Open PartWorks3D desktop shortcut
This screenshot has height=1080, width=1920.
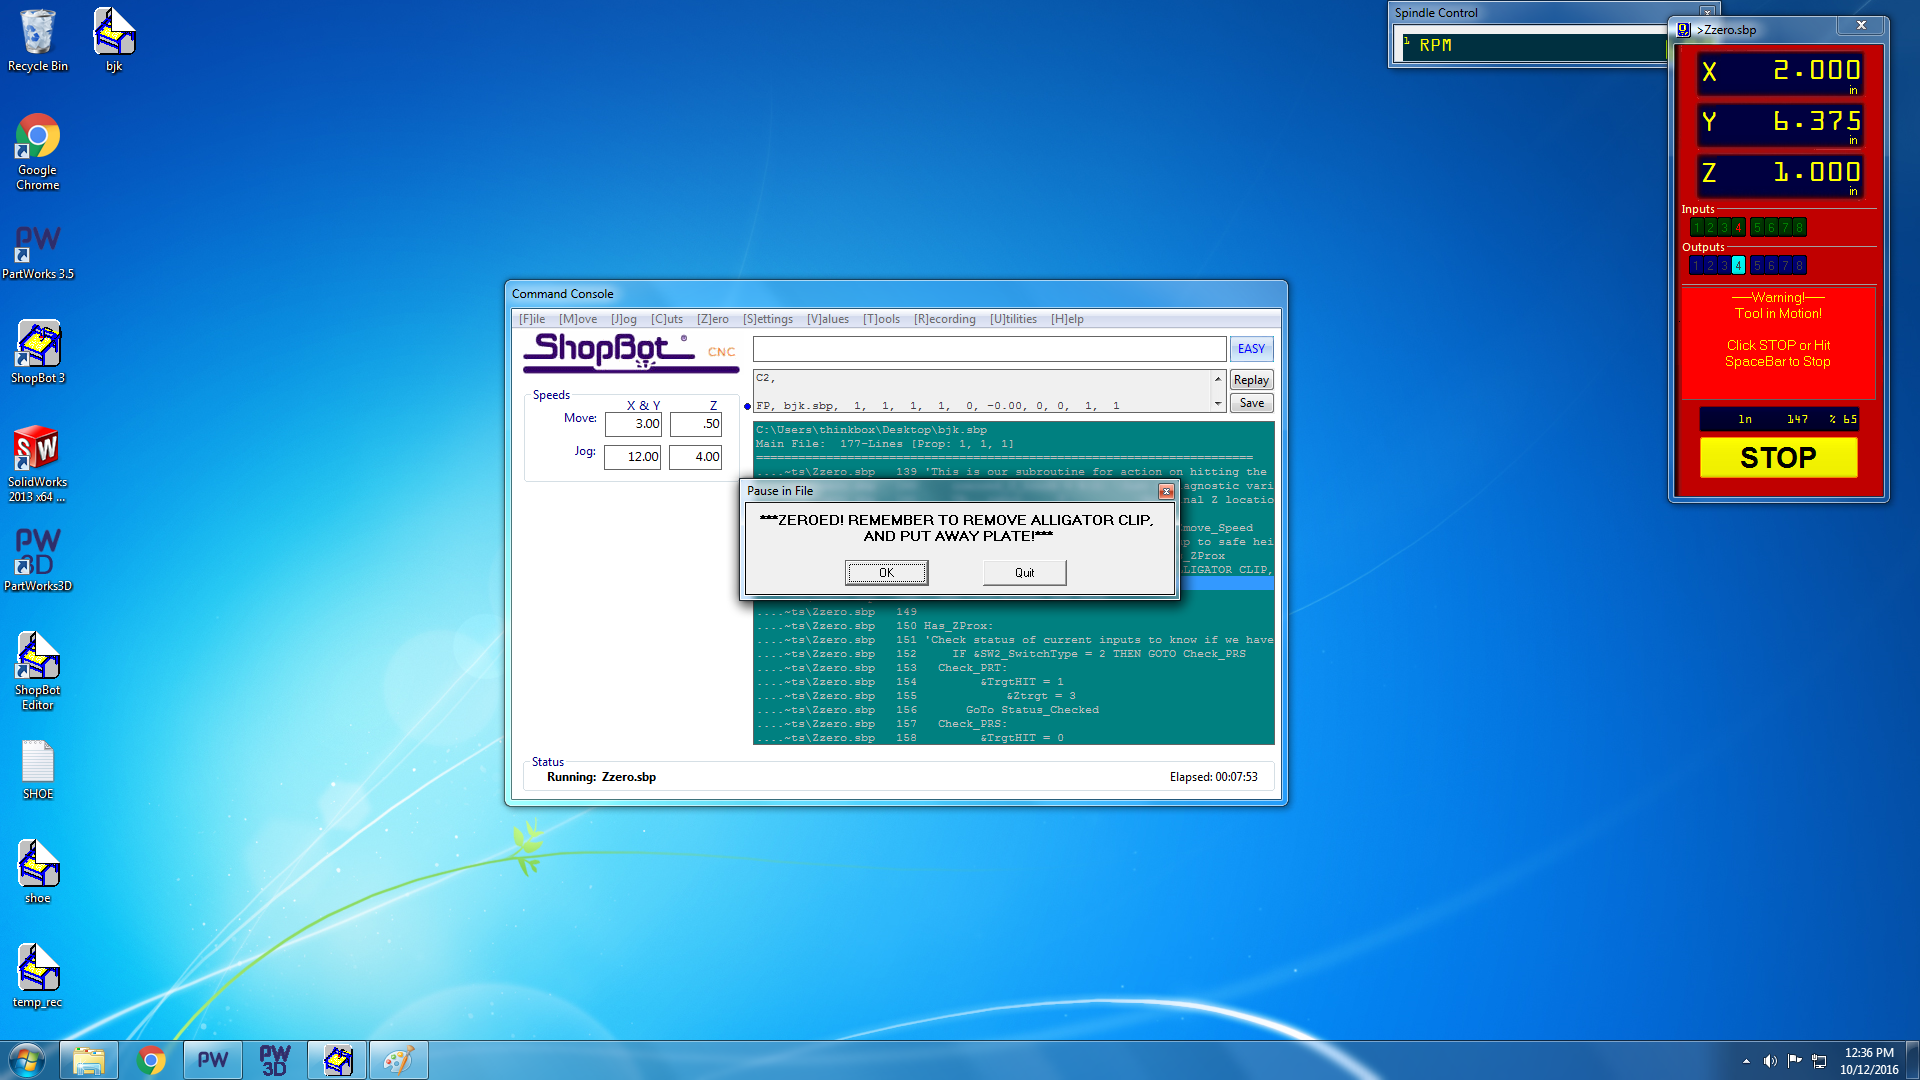click(x=38, y=560)
